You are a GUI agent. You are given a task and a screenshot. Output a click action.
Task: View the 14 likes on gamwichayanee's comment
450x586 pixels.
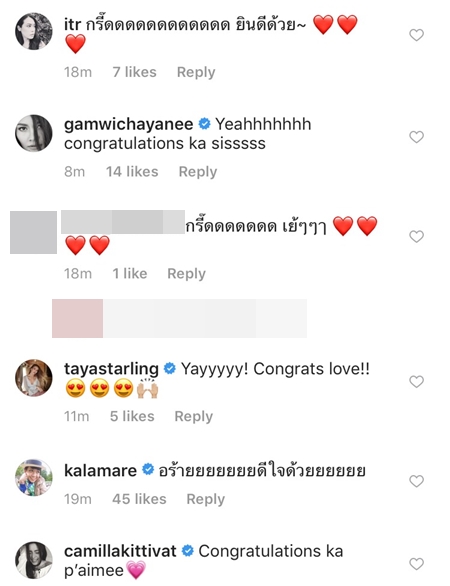132,172
